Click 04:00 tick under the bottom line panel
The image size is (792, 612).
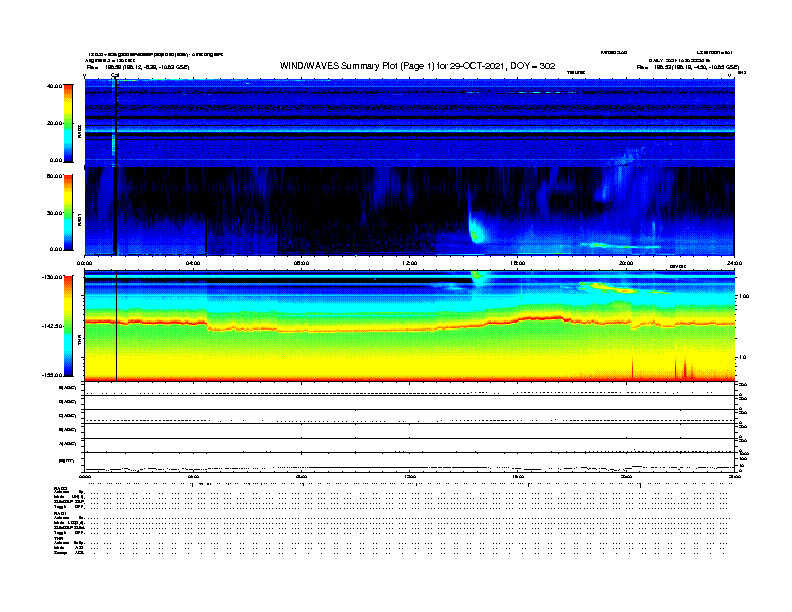click(x=193, y=476)
